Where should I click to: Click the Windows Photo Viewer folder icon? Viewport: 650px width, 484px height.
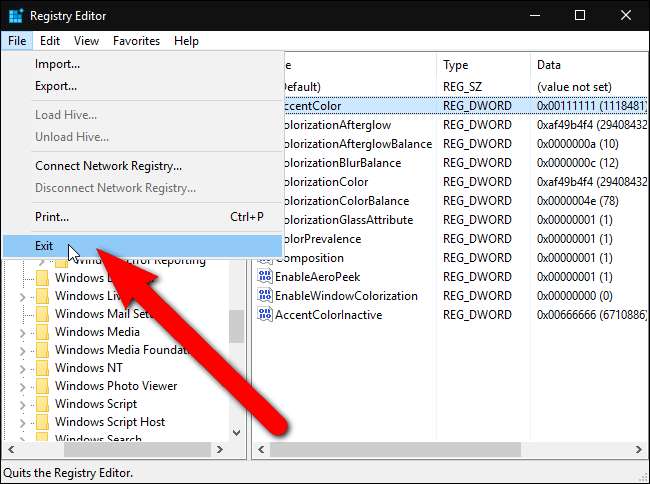pyautogui.click(x=42, y=386)
